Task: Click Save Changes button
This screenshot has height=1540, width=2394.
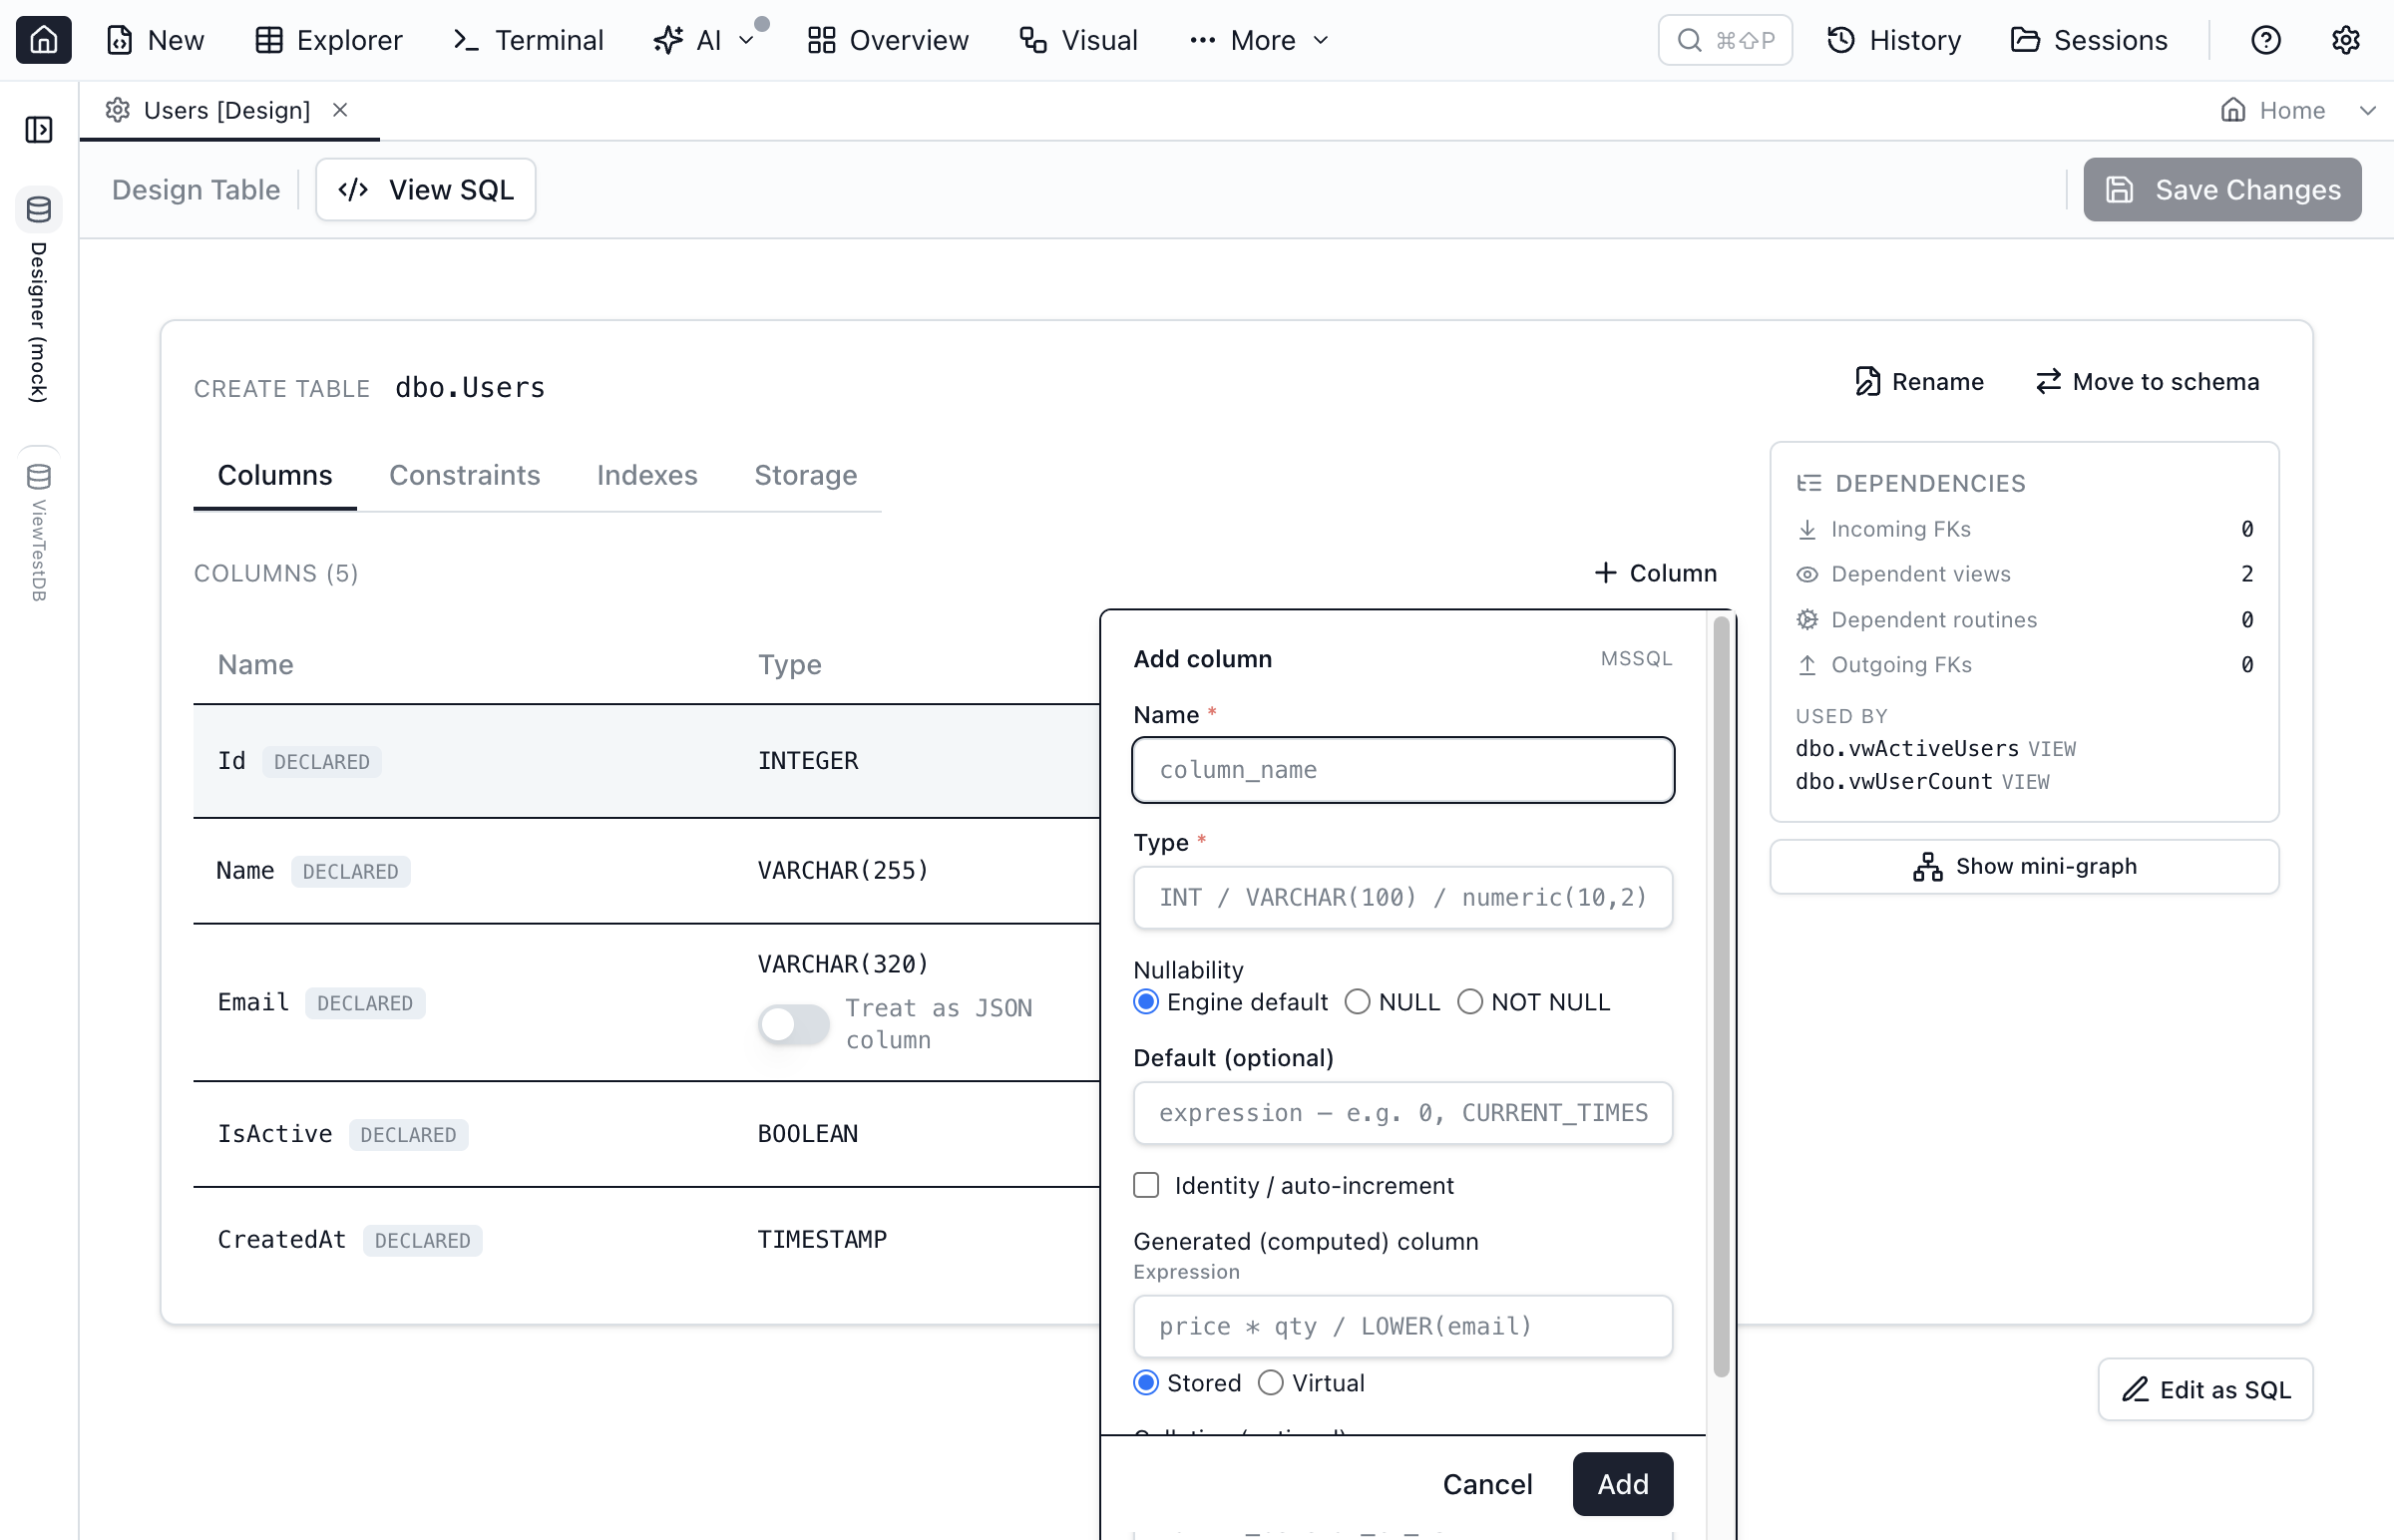Action: (x=2222, y=189)
